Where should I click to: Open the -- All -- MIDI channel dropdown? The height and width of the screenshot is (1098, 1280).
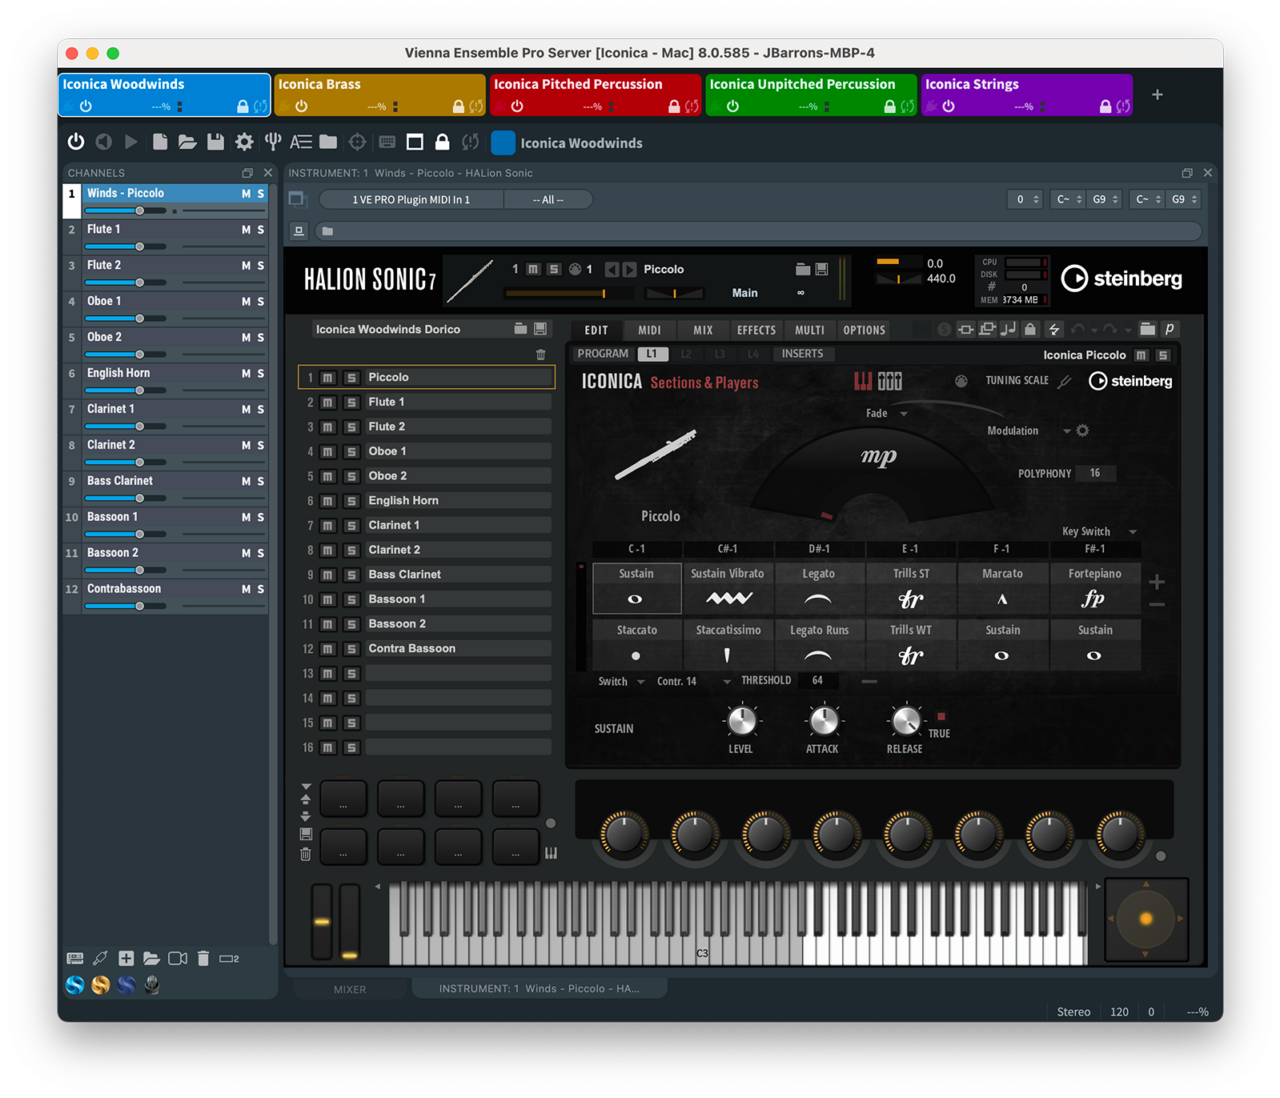pyautogui.click(x=548, y=200)
